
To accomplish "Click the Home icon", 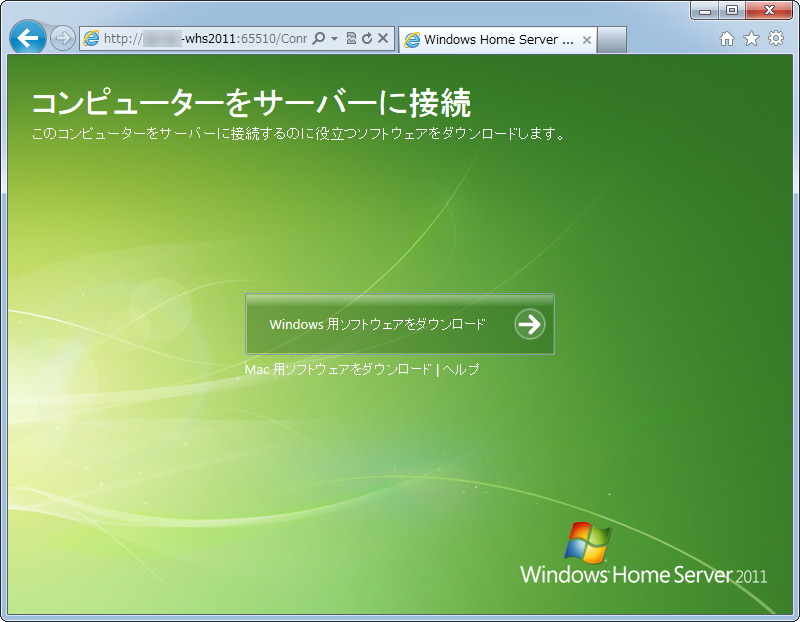I will point(729,38).
